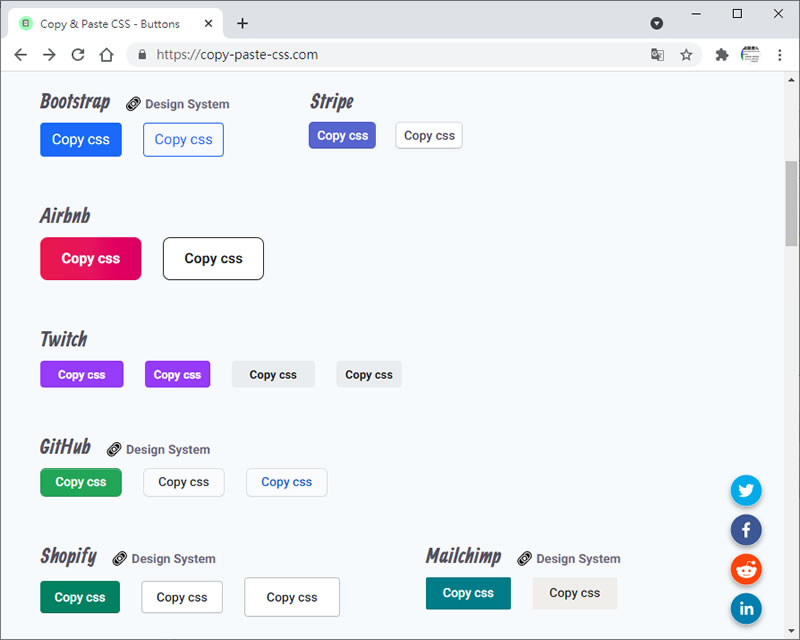Click the Shopify heading
The width and height of the screenshot is (800, 640).
(x=68, y=556)
